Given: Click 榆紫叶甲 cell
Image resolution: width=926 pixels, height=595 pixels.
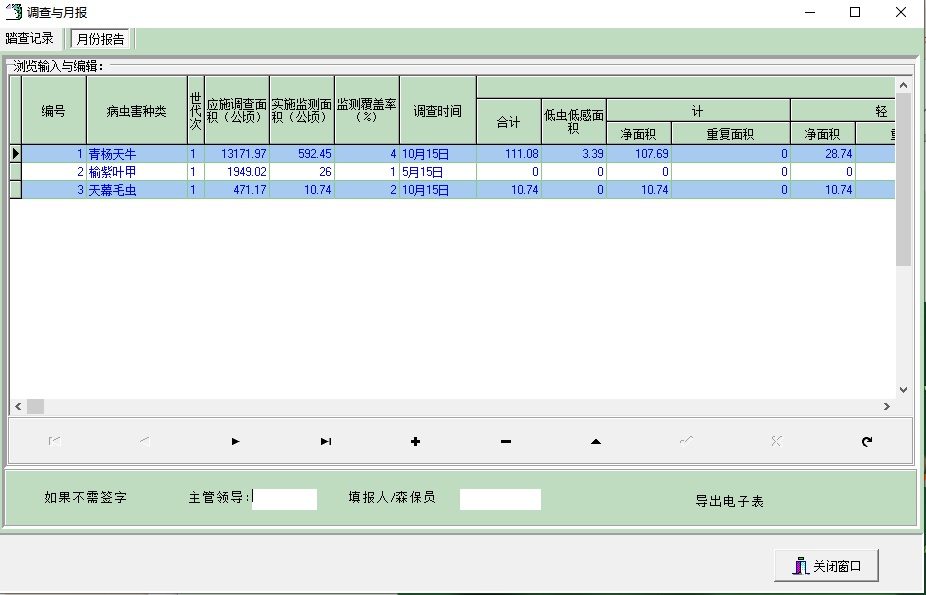Looking at the screenshot, I should (136, 172).
